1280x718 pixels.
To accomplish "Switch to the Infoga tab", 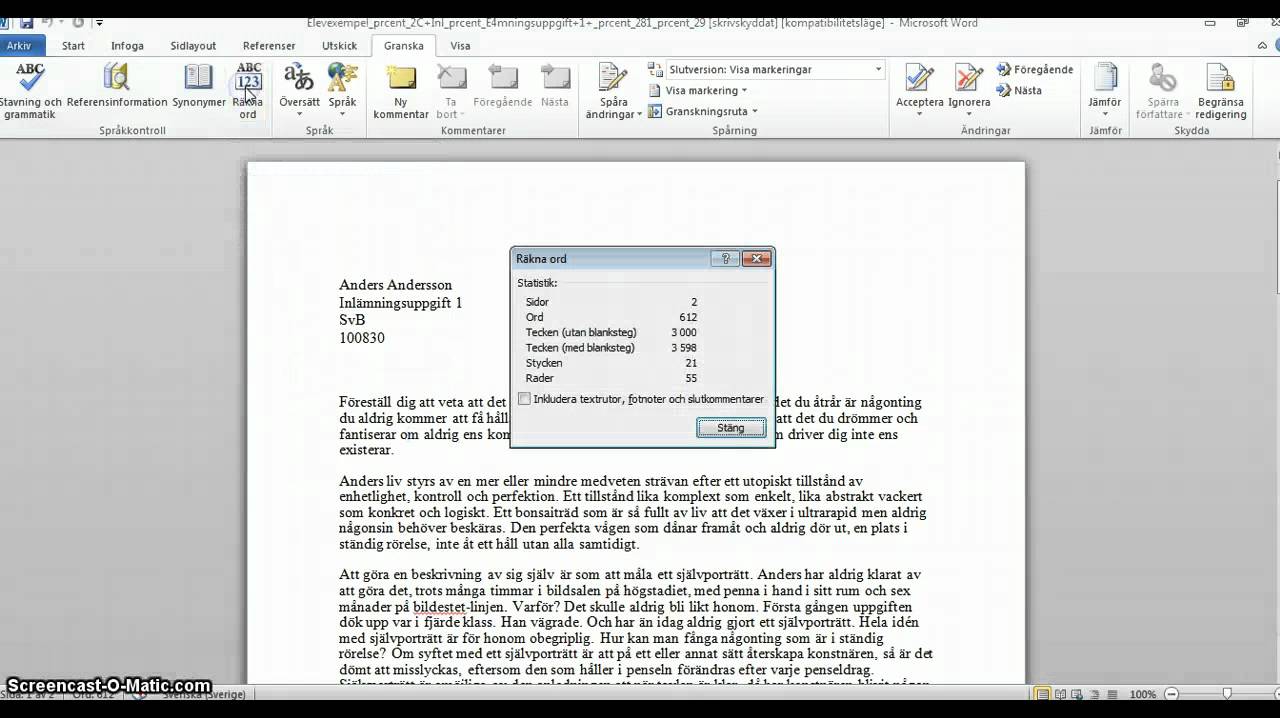I will point(127,45).
